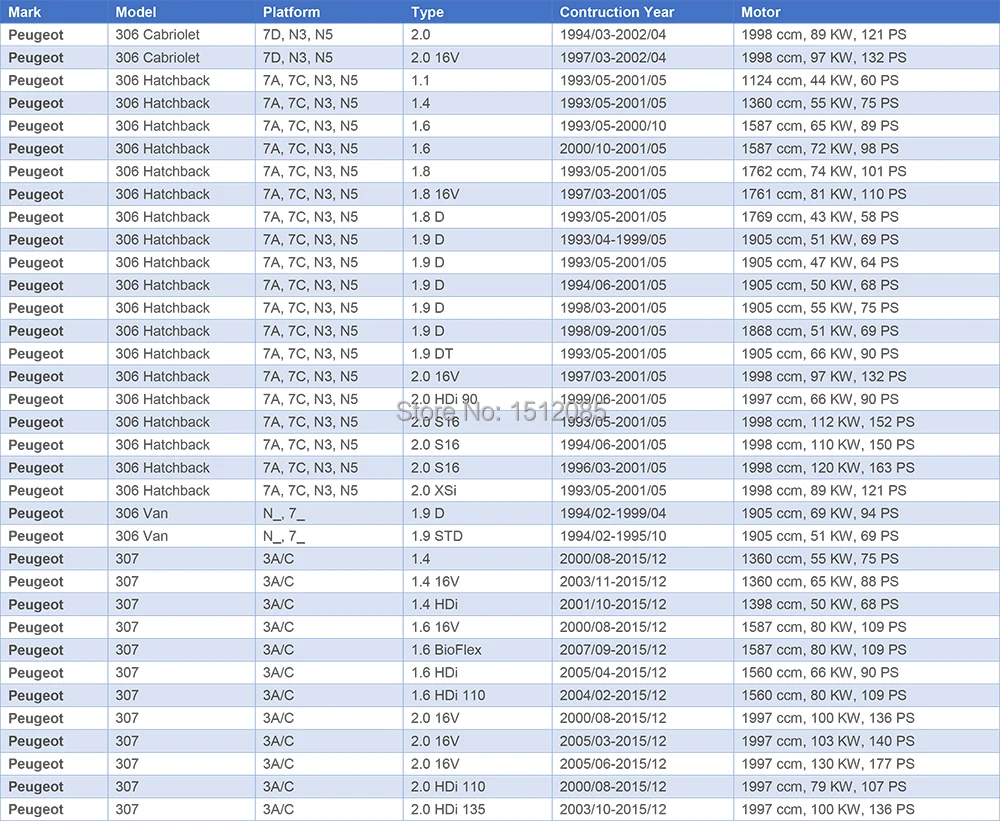1000x821 pixels.
Task: Select the "1.9 DT" type cell
Action: [478, 353]
